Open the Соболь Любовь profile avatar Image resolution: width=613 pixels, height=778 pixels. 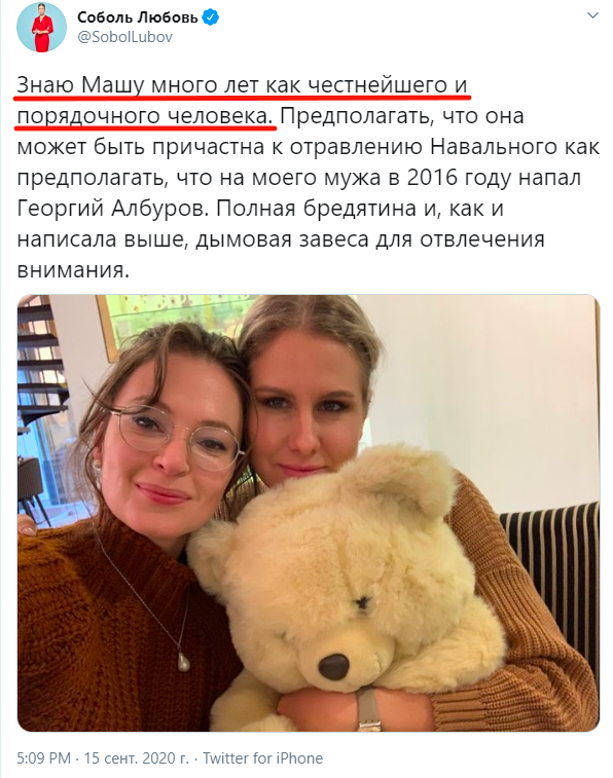(42, 27)
